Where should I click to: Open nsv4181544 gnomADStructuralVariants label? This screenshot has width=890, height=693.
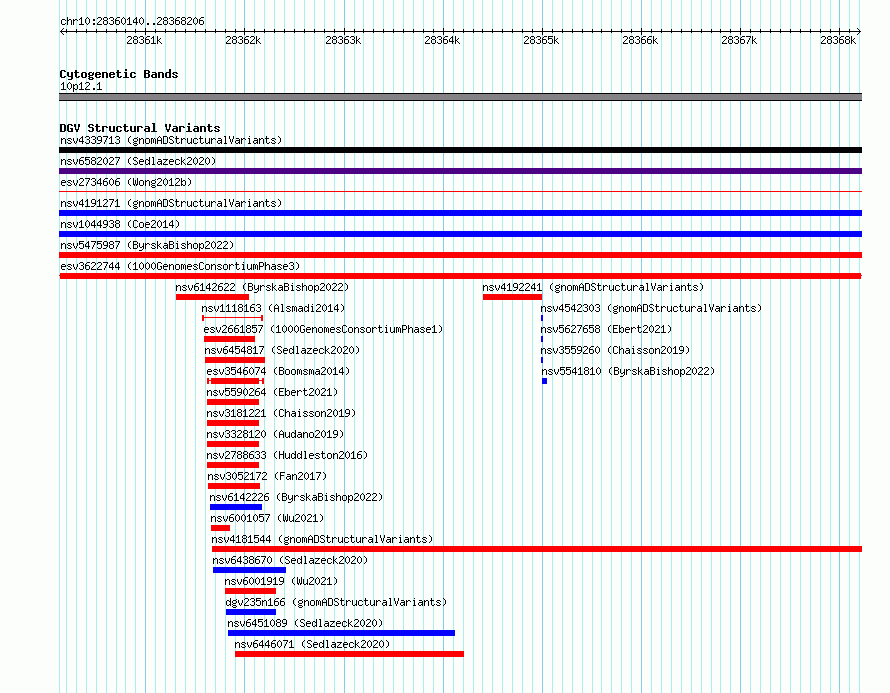[x=322, y=539]
